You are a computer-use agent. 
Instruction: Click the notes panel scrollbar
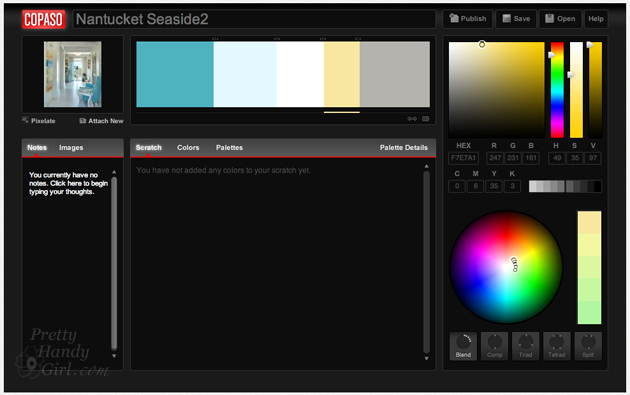[x=114, y=263]
